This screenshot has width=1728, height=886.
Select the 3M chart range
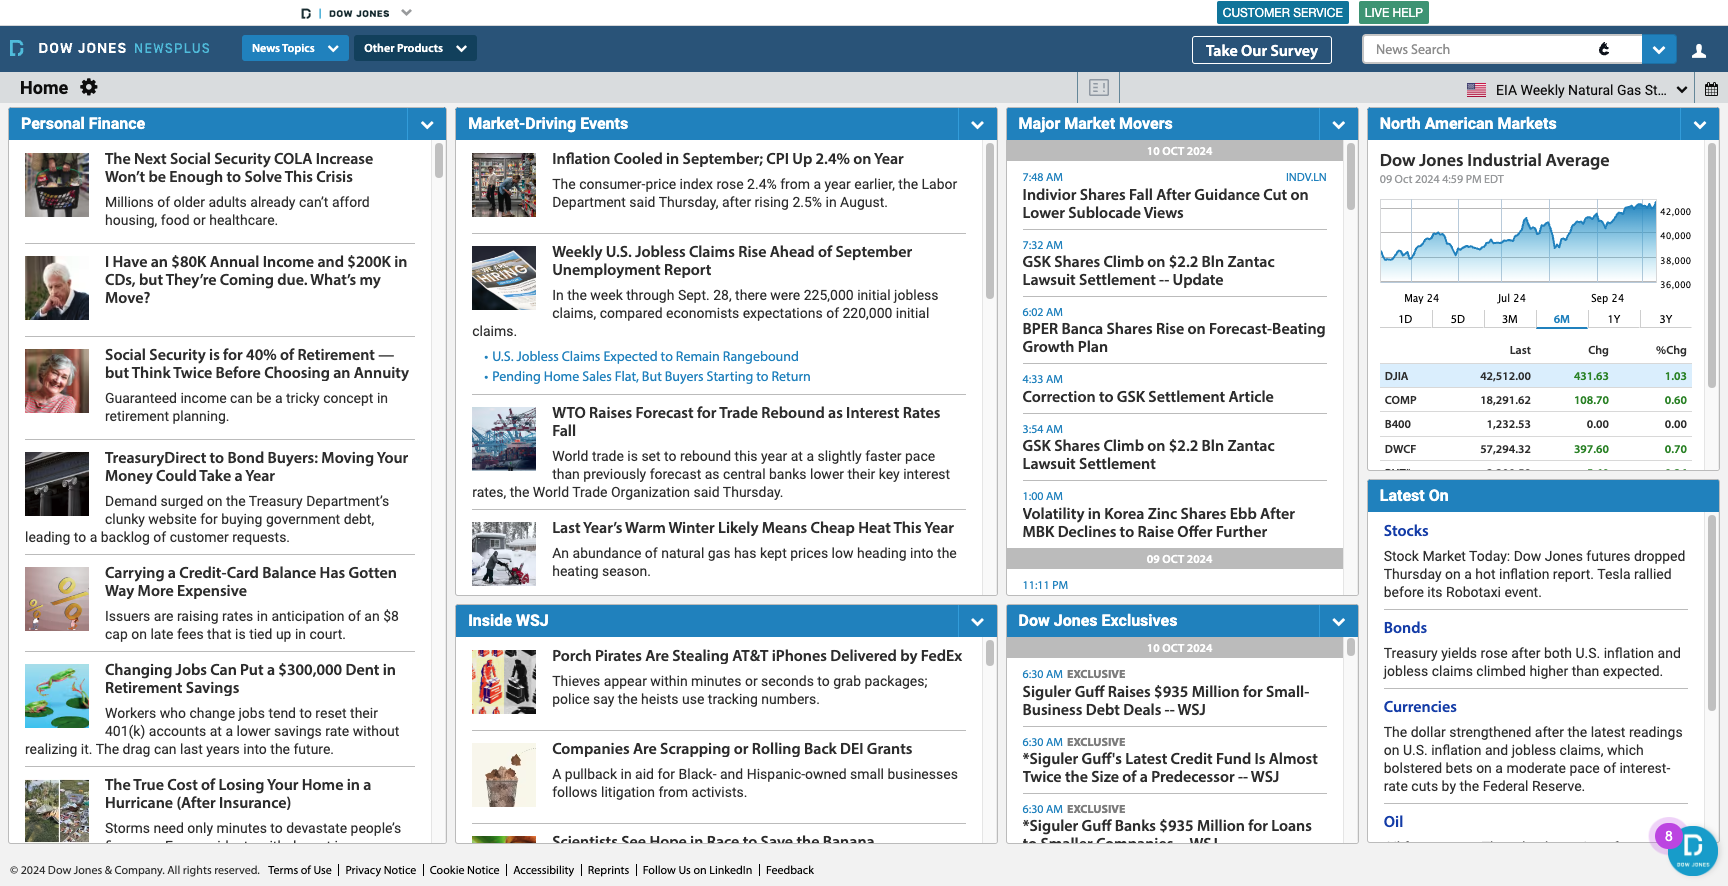tap(1509, 319)
